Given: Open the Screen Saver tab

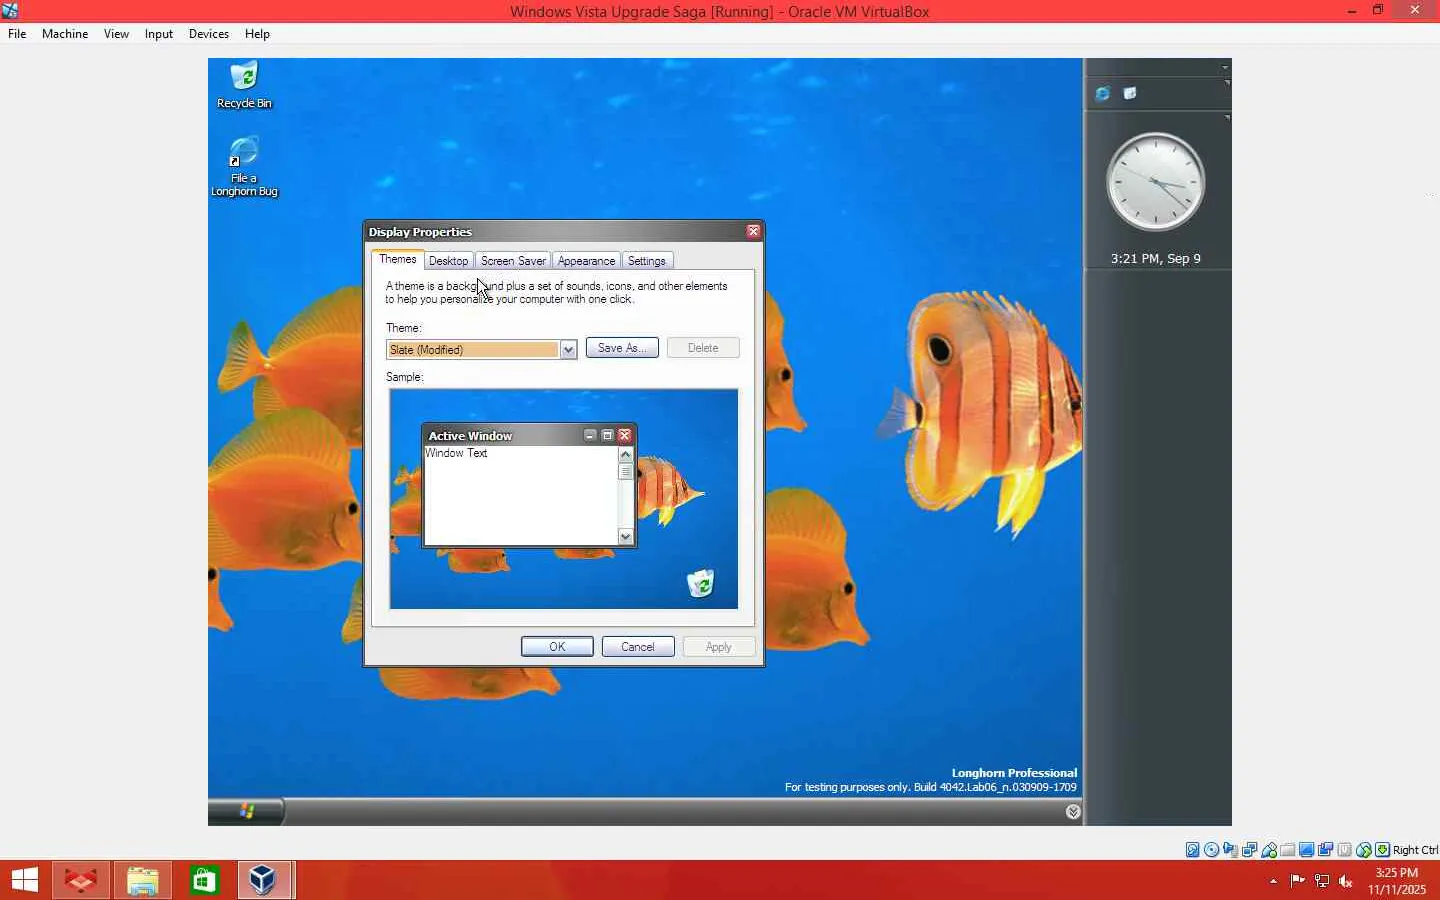Looking at the screenshot, I should (x=513, y=261).
